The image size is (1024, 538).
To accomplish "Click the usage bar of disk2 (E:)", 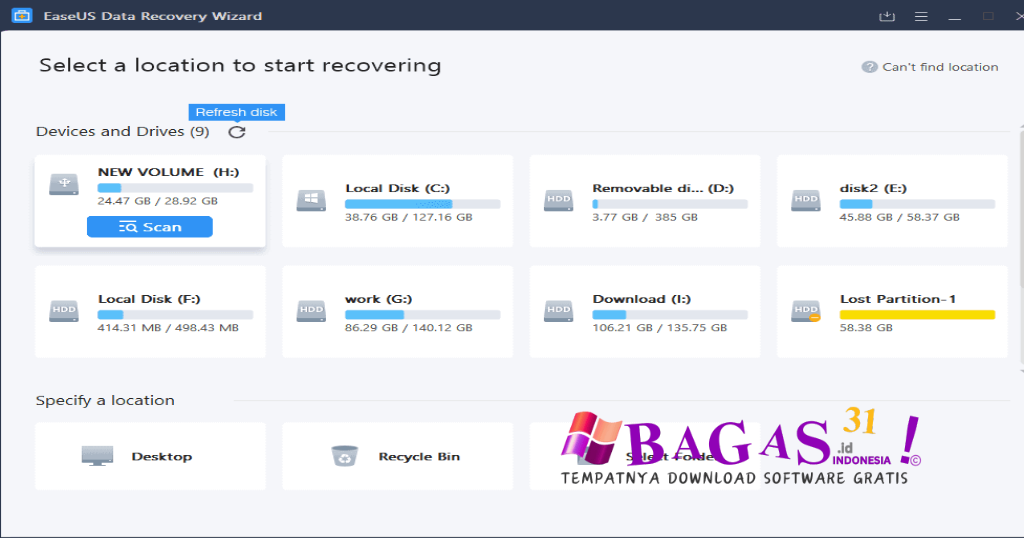I will (x=917, y=204).
